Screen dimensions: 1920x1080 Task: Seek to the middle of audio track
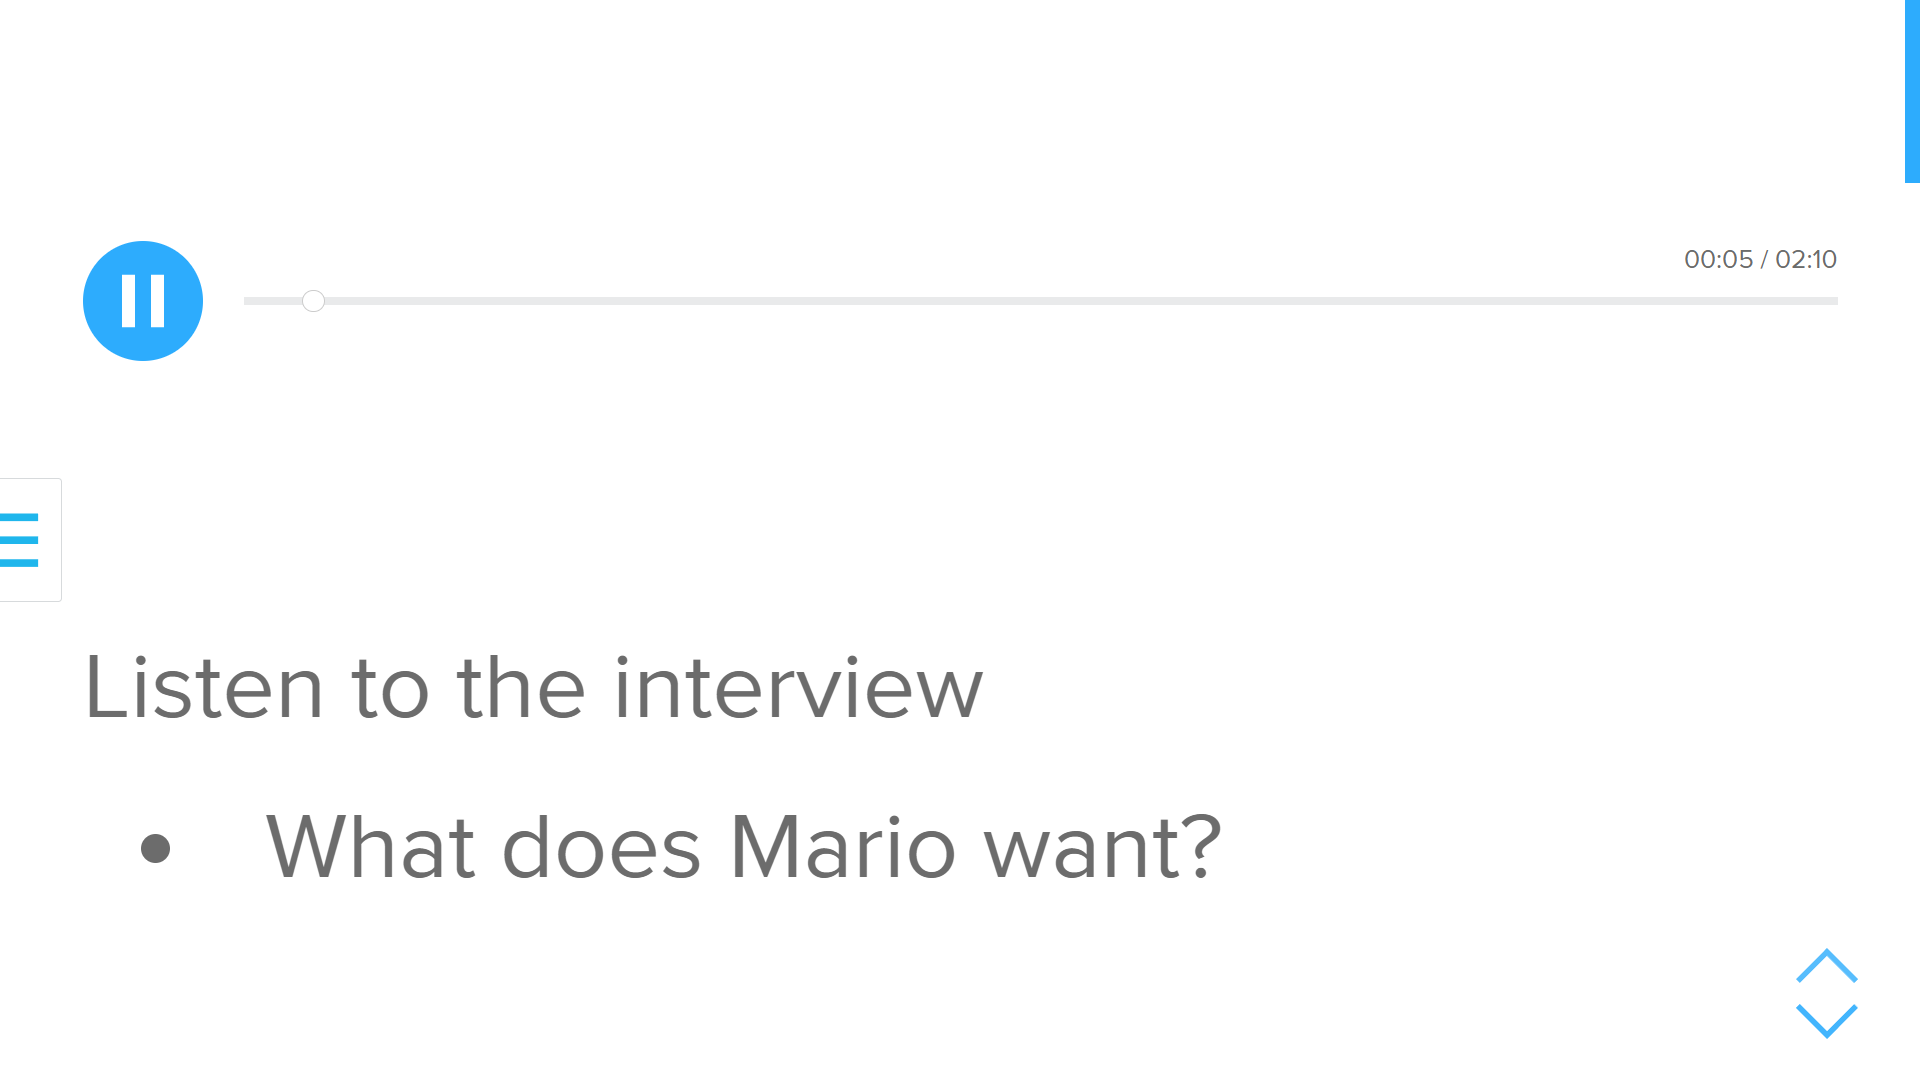tap(1041, 301)
